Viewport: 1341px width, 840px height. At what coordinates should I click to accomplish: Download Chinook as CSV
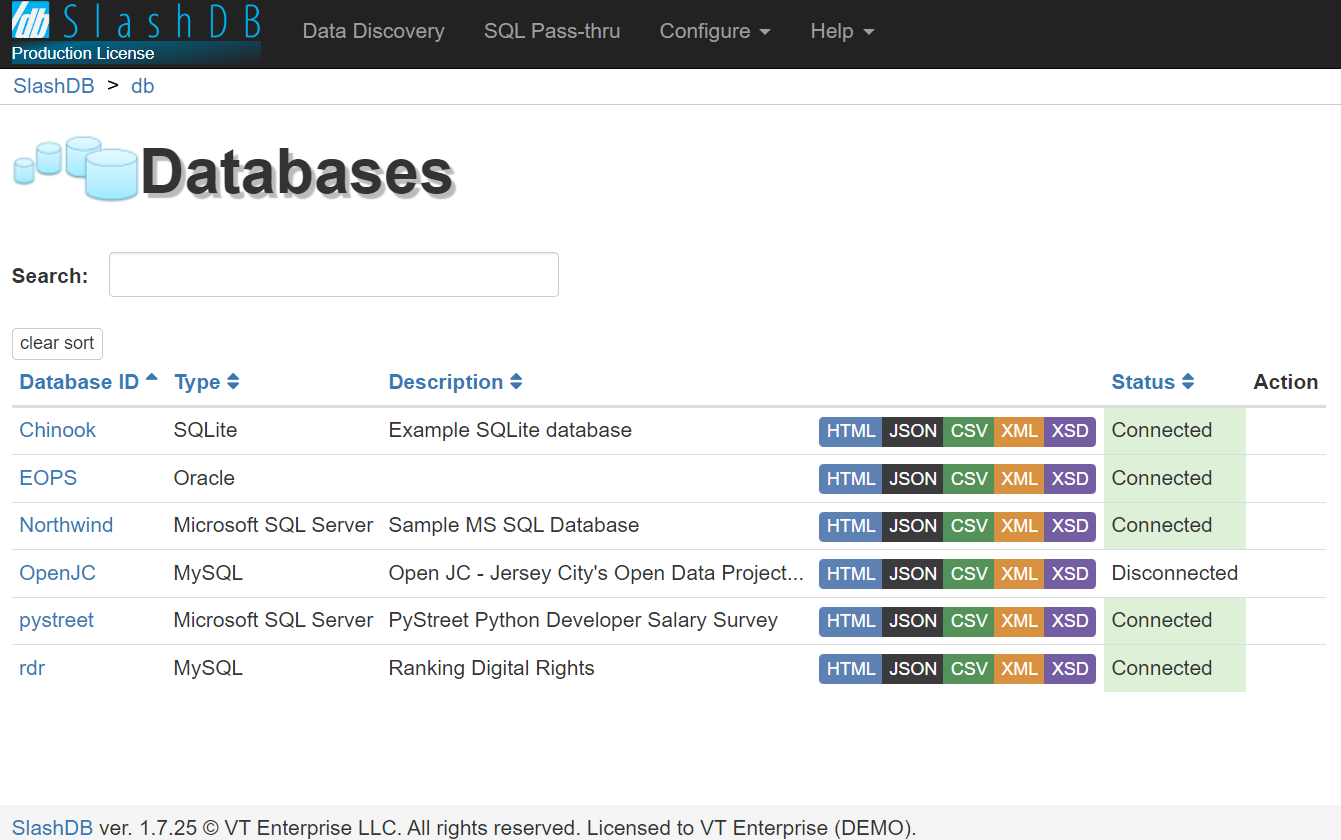(969, 431)
